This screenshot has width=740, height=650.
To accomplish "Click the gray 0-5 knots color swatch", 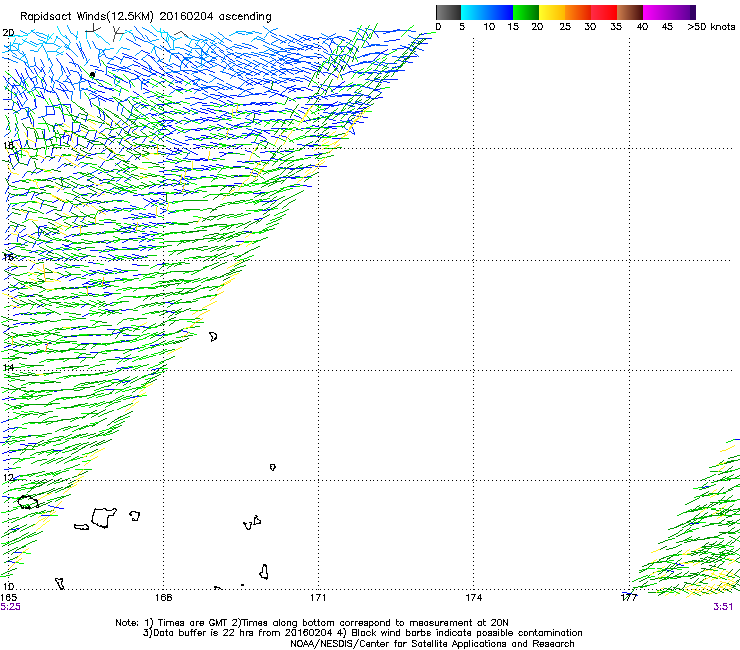I will click(448, 12).
